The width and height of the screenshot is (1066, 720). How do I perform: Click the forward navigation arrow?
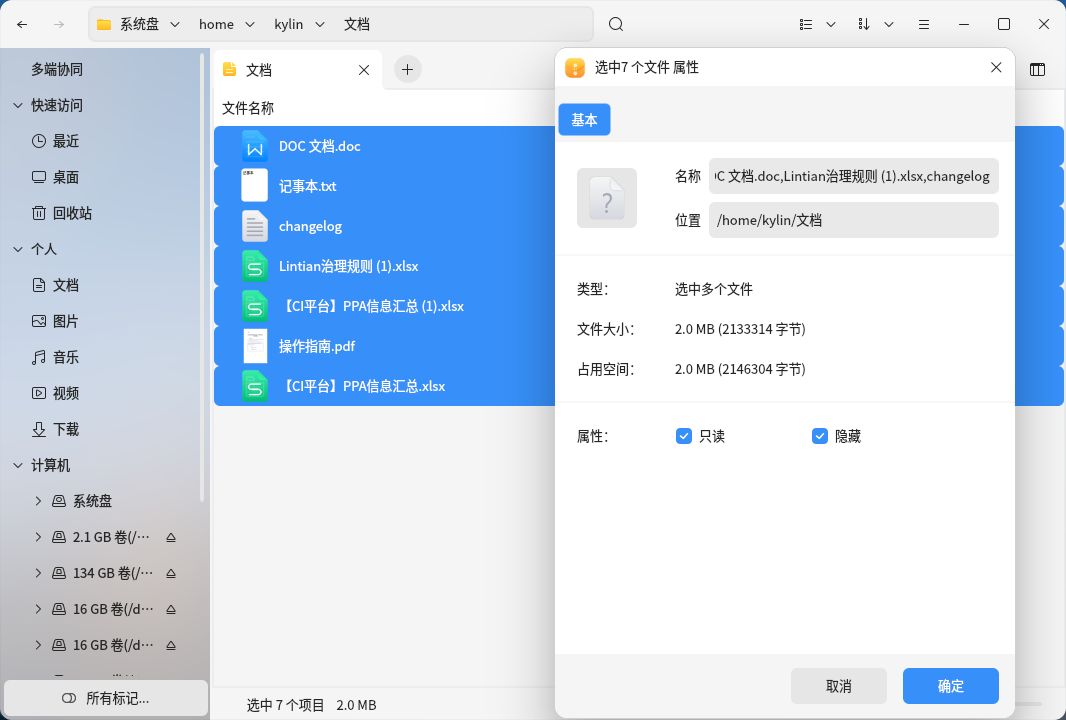coord(59,24)
